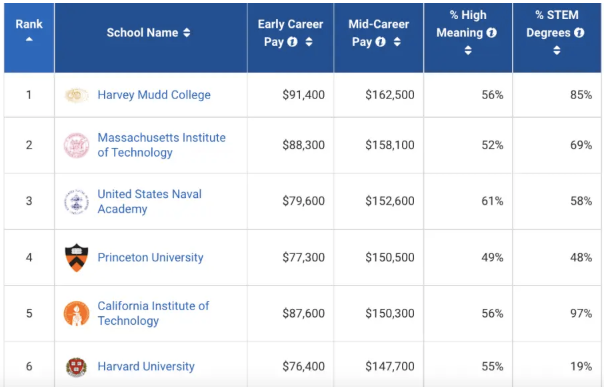Click the United States Naval Academy seal
This screenshot has height=390, width=604.
tap(76, 202)
